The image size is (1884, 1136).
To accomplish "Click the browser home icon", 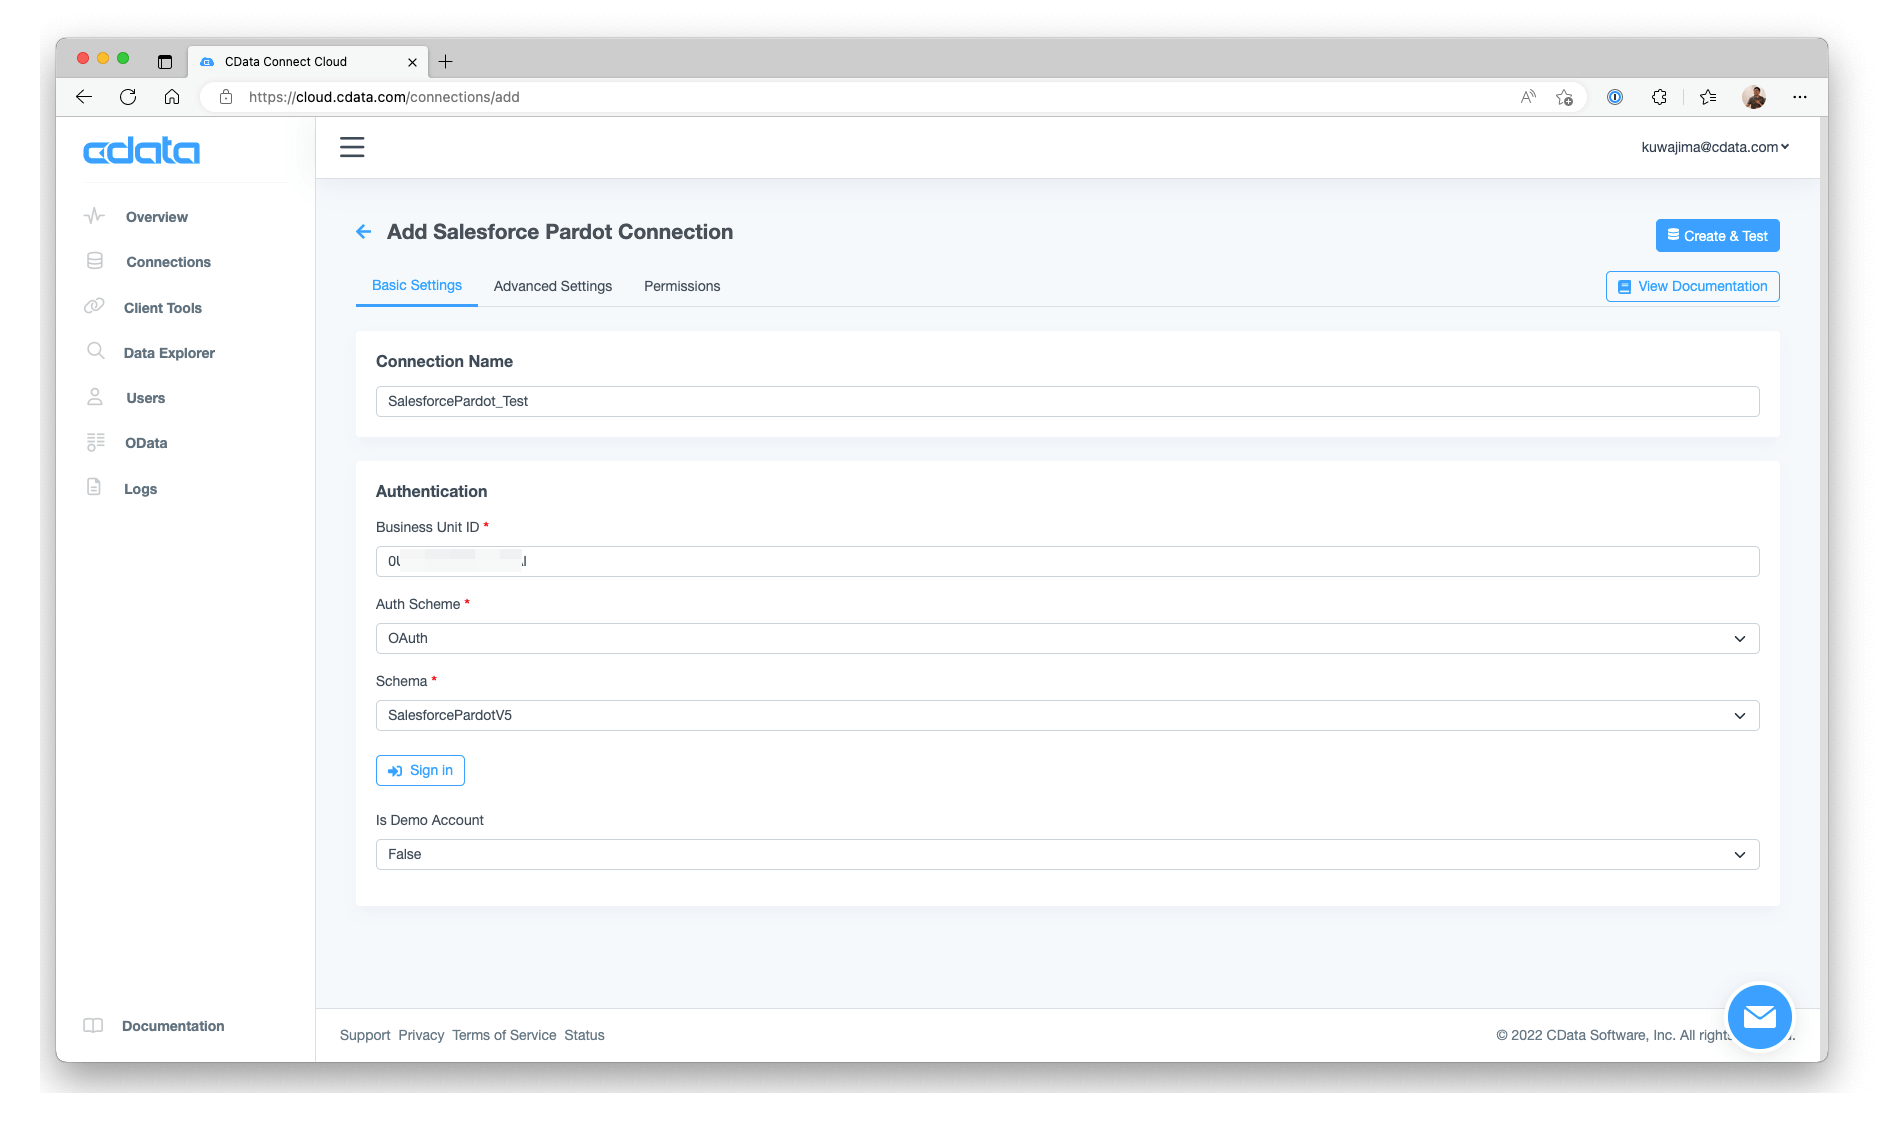I will point(172,97).
